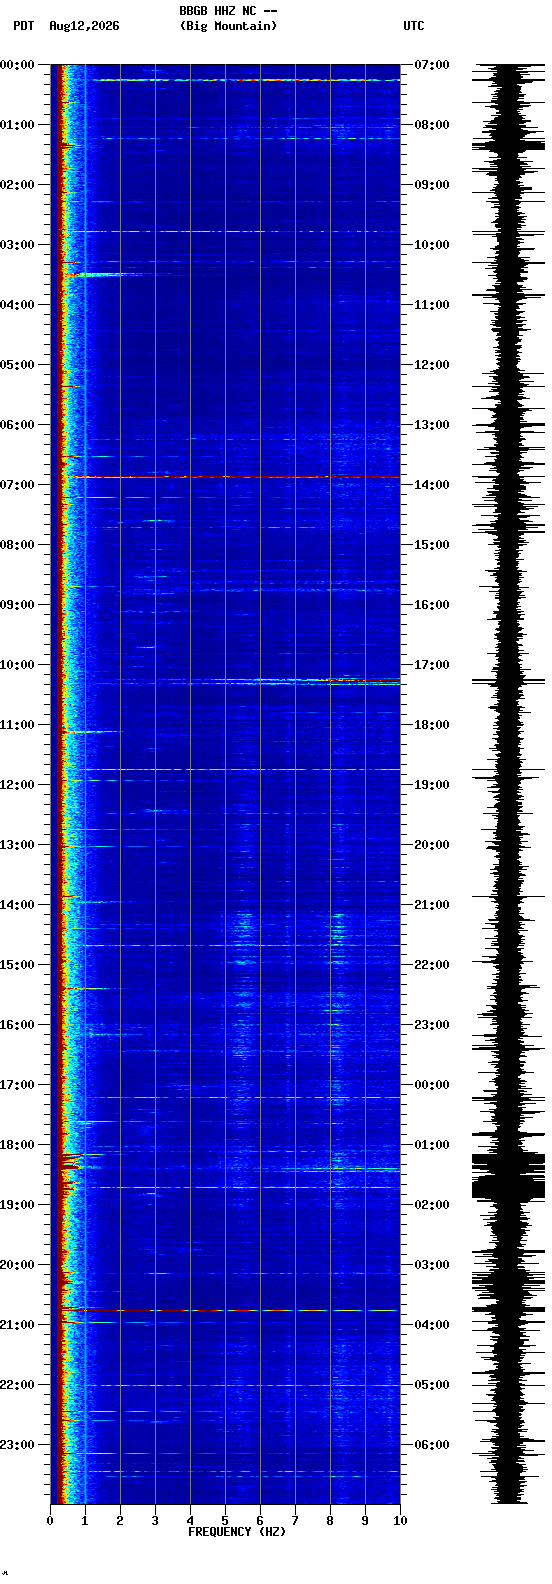This screenshot has width=552, height=1584.
Task: Click the PDT timezone label
Action: (x=23, y=26)
